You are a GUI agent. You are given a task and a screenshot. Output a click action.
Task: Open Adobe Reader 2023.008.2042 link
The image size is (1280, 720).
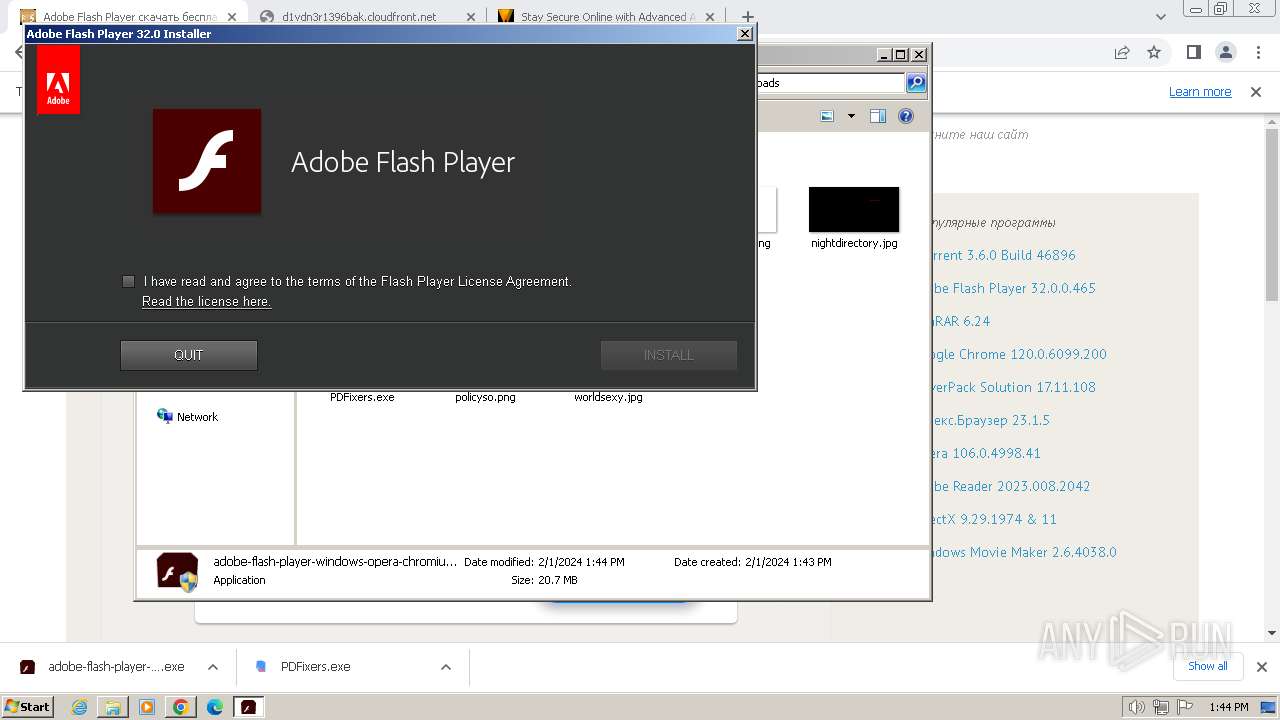(1011, 486)
